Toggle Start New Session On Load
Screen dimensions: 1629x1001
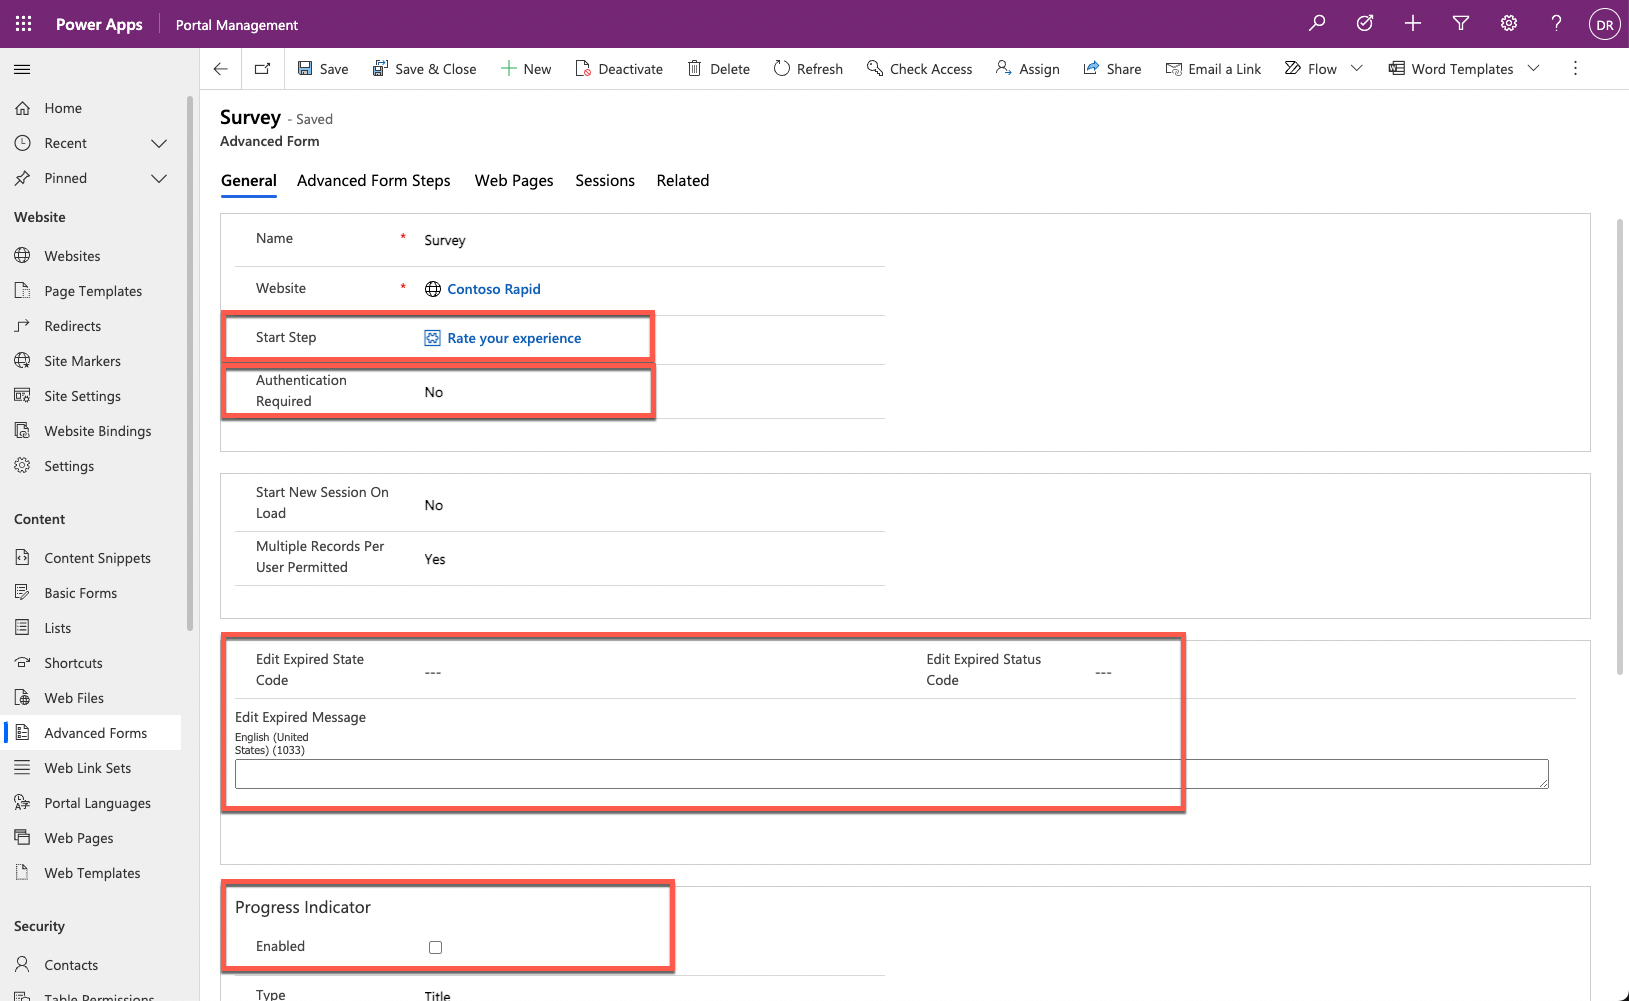[x=433, y=504]
